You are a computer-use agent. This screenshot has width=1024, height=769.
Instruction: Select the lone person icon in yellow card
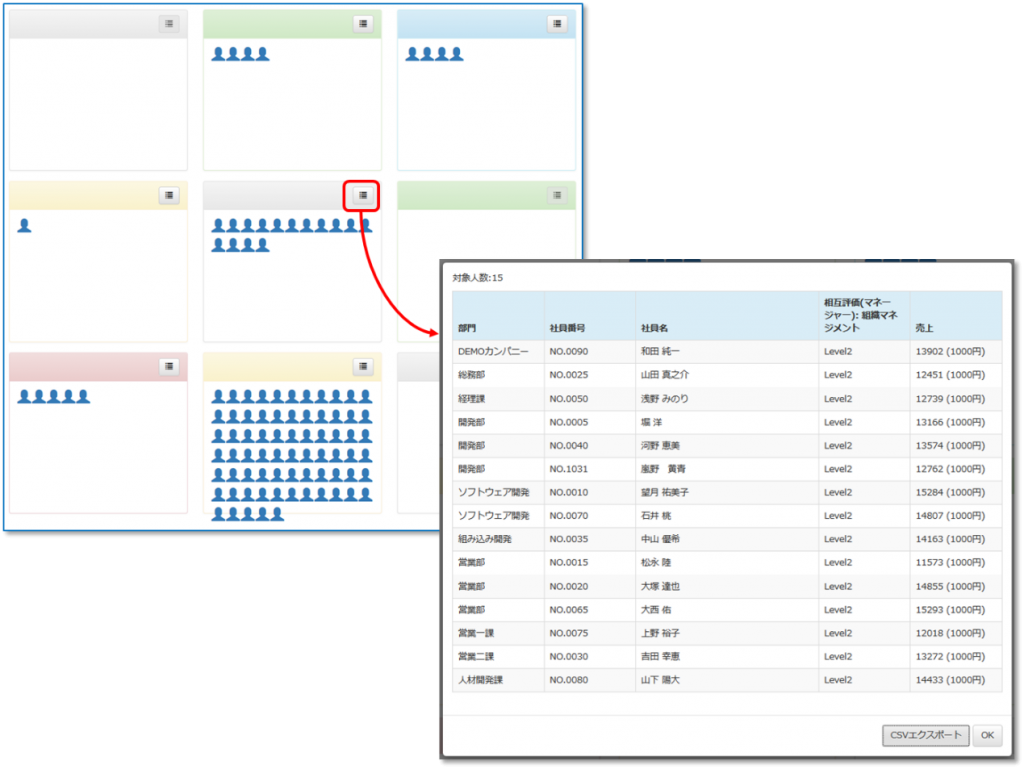(x=24, y=226)
